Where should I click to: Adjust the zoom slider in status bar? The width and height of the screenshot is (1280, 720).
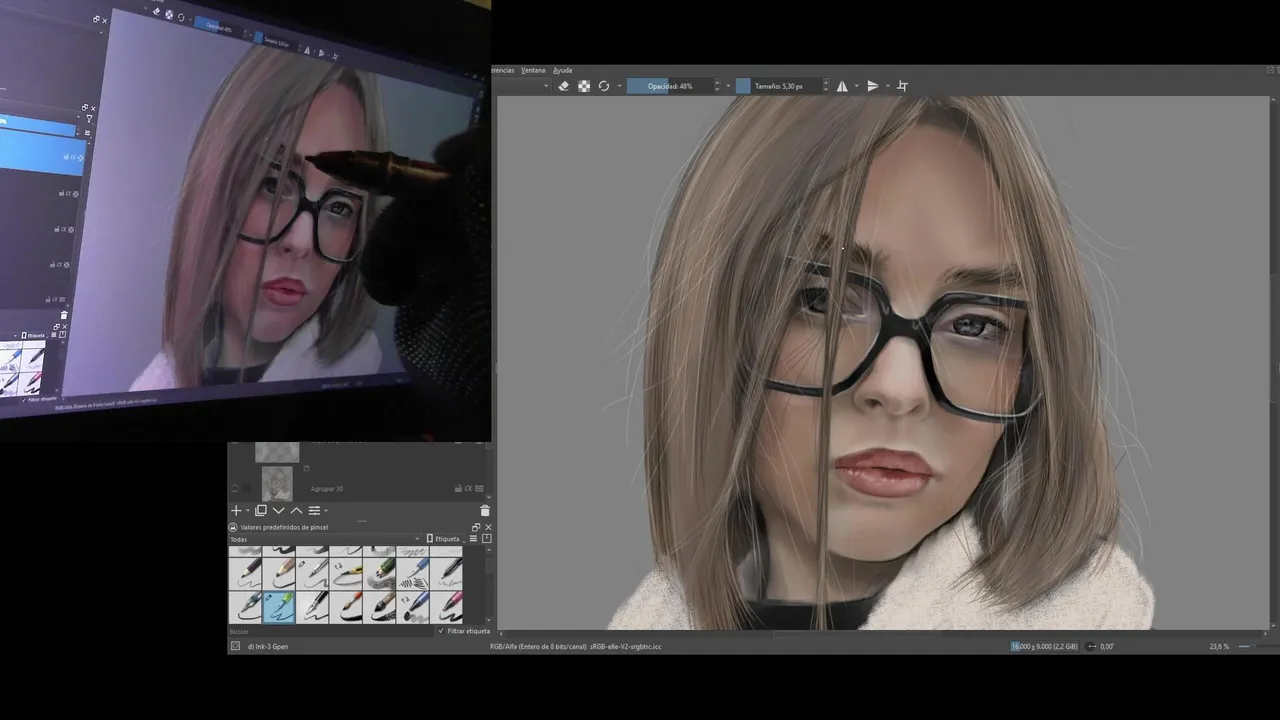click(x=1258, y=646)
